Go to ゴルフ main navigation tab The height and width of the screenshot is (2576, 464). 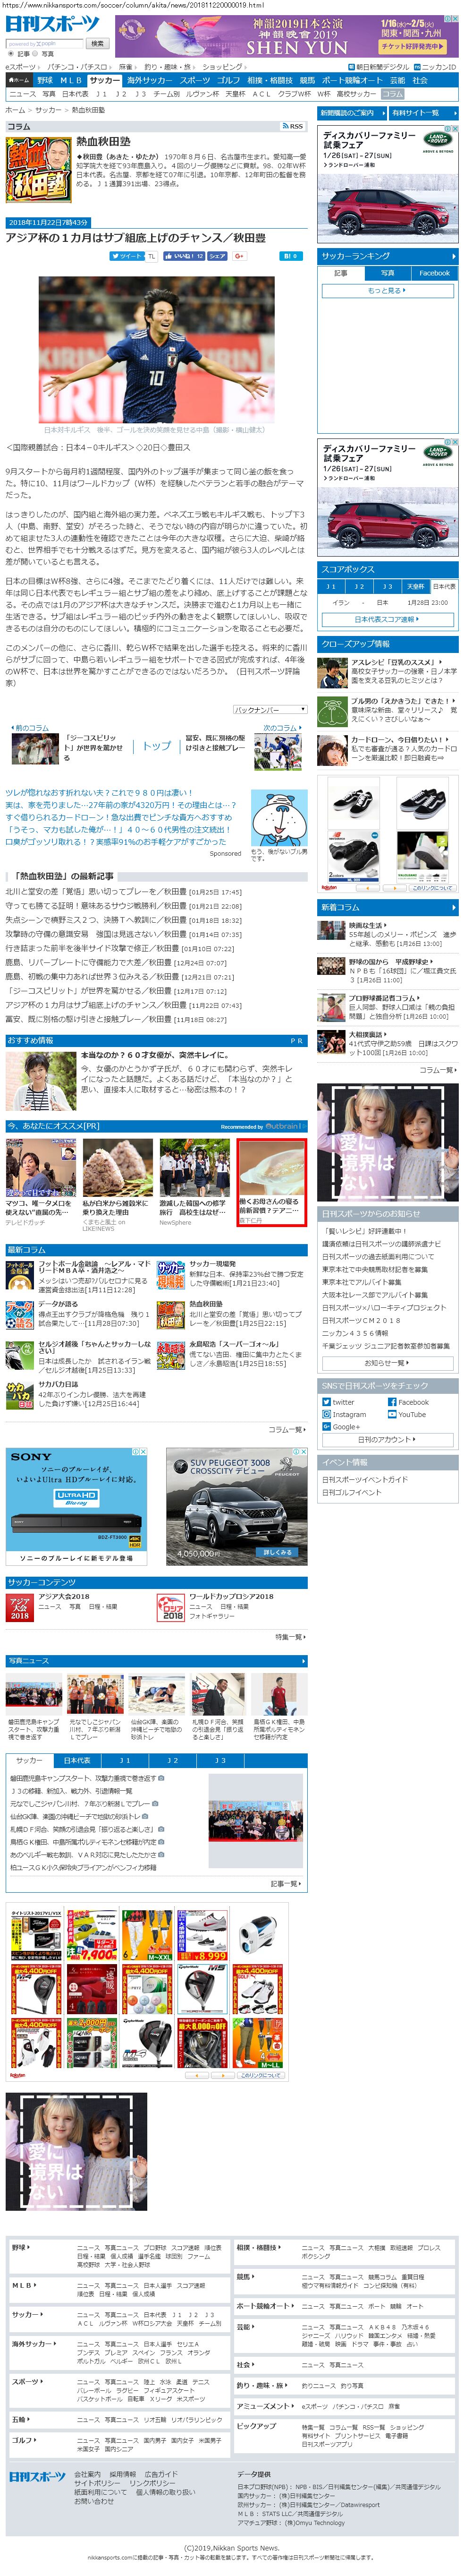tap(228, 80)
